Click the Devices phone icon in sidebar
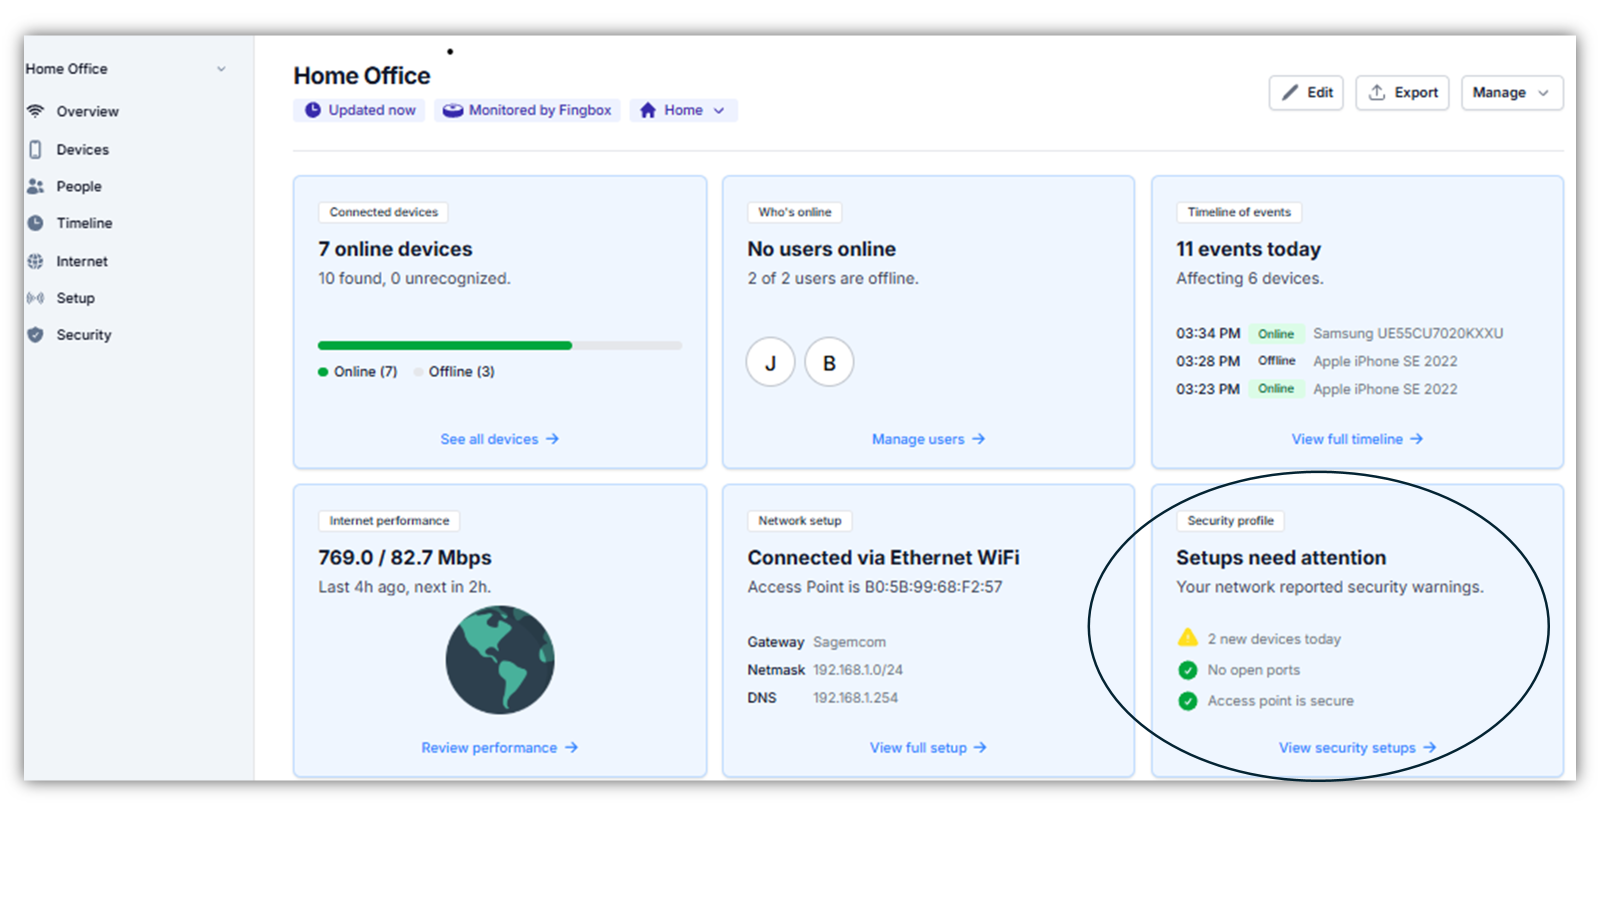This screenshot has width=1600, height=900. [x=36, y=149]
